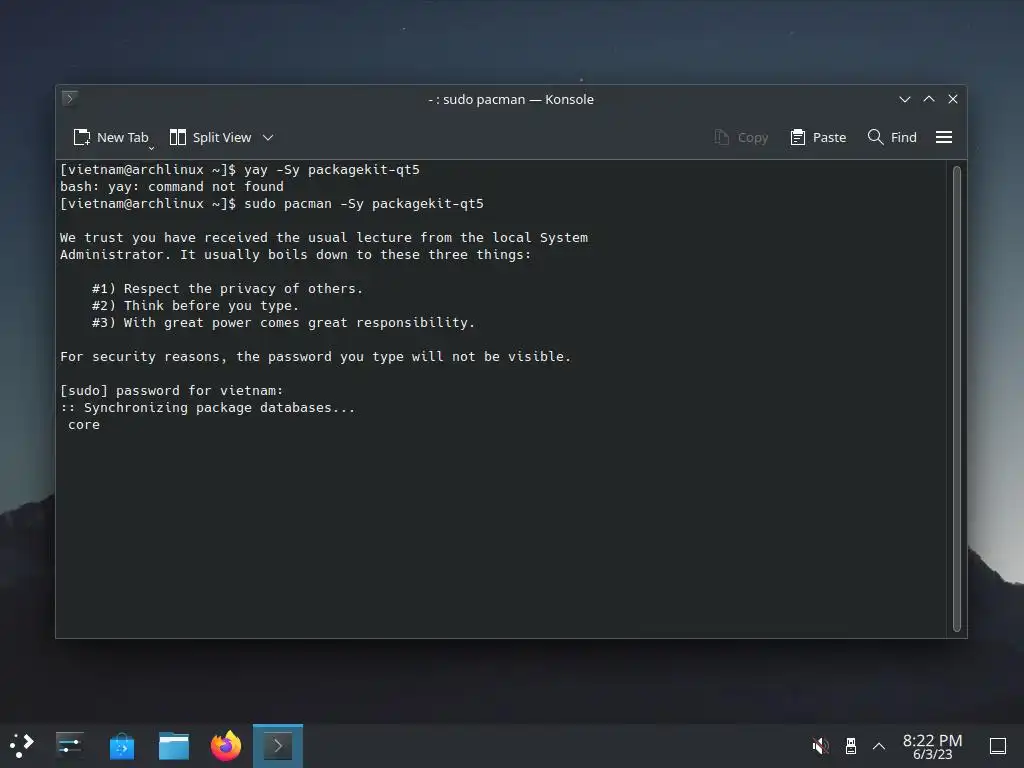Image resolution: width=1024 pixels, height=768 pixels.
Task: Close the Konsole window
Action: tap(953, 99)
